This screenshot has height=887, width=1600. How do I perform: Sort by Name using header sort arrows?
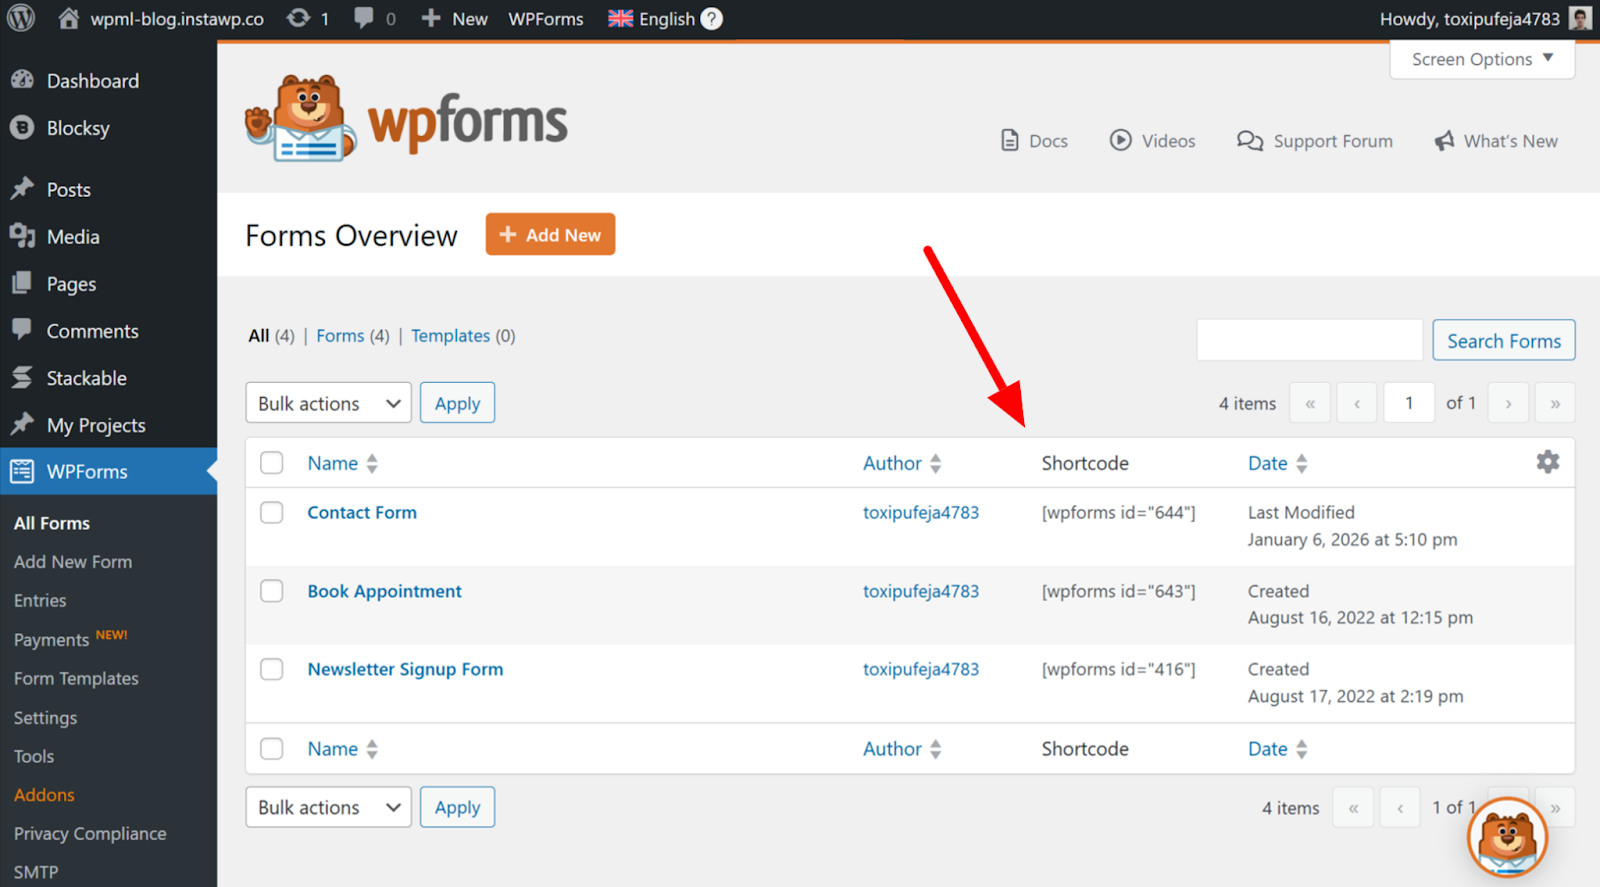pyautogui.click(x=372, y=463)
